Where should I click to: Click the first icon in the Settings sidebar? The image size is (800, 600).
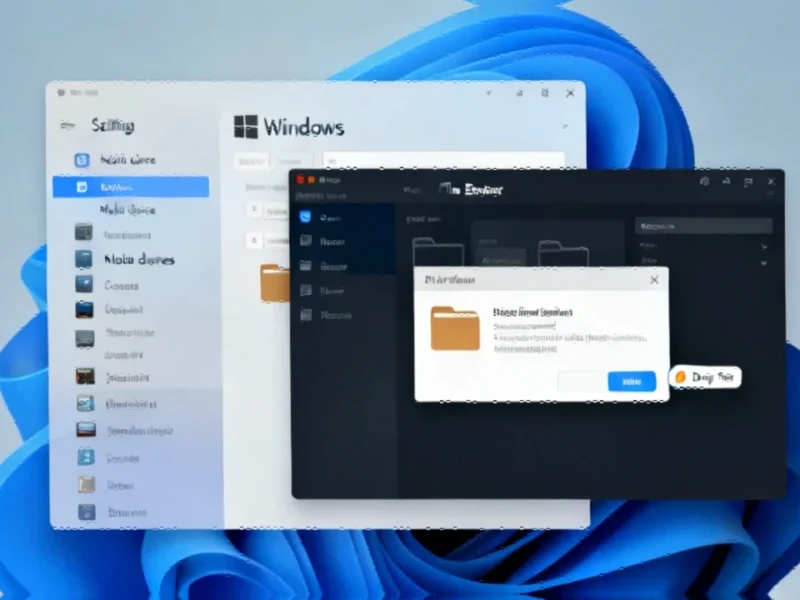pyautogui.click(x=83, y=160)
